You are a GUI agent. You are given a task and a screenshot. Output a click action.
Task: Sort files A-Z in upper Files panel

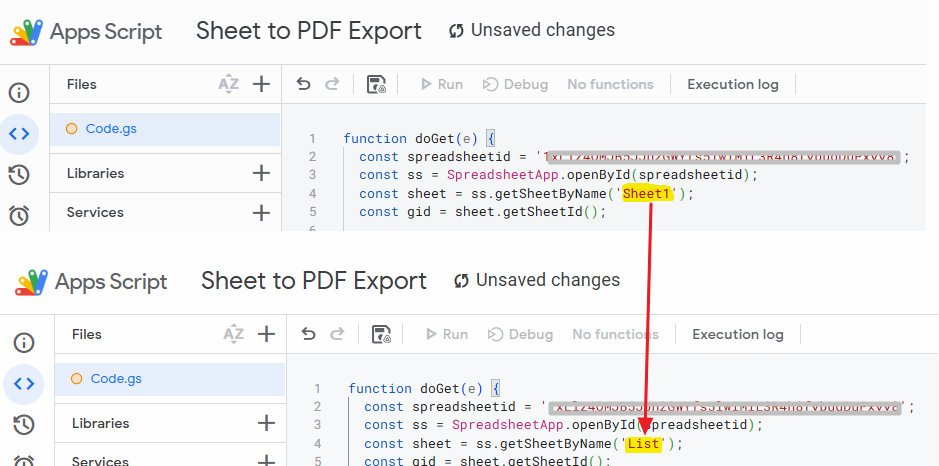pos(229,84)
